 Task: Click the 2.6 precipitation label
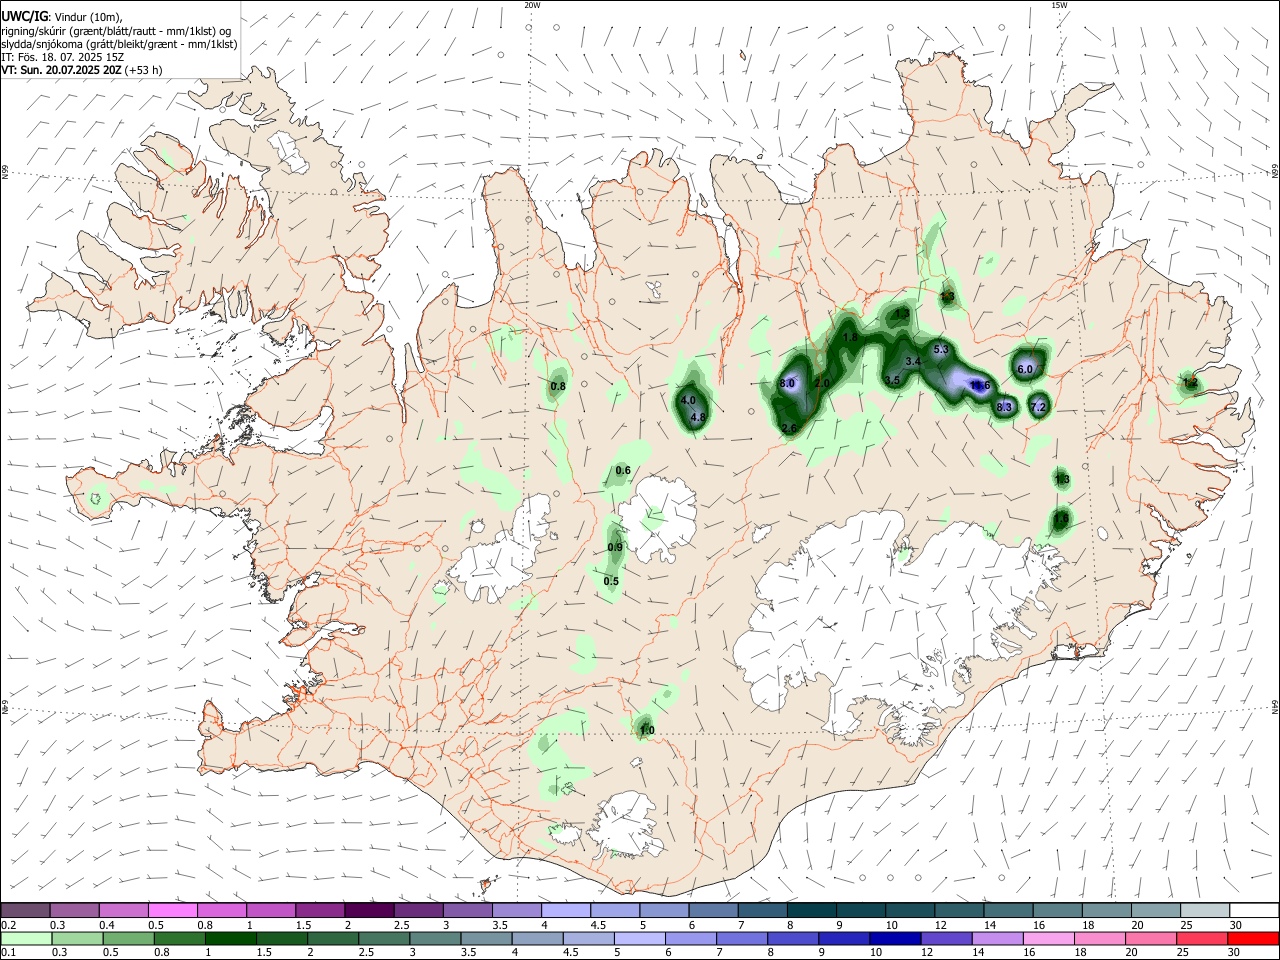click(x=789, y=428)
